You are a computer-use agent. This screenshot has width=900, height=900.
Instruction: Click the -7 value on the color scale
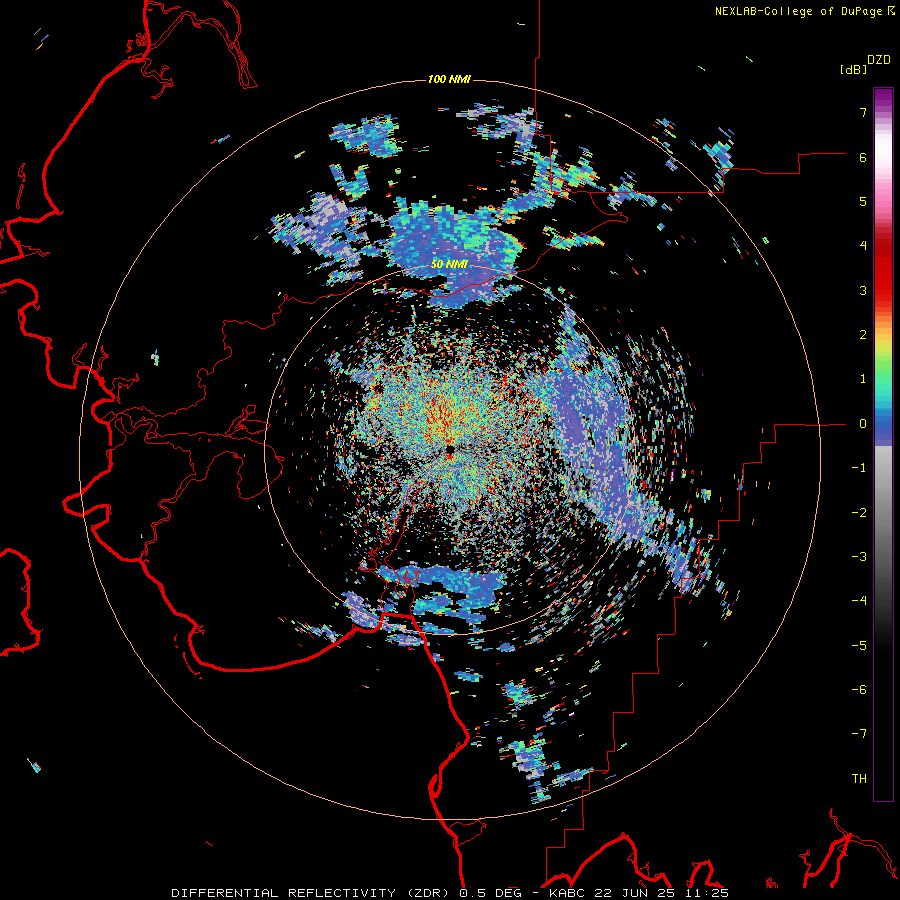(x=859, y=734)
